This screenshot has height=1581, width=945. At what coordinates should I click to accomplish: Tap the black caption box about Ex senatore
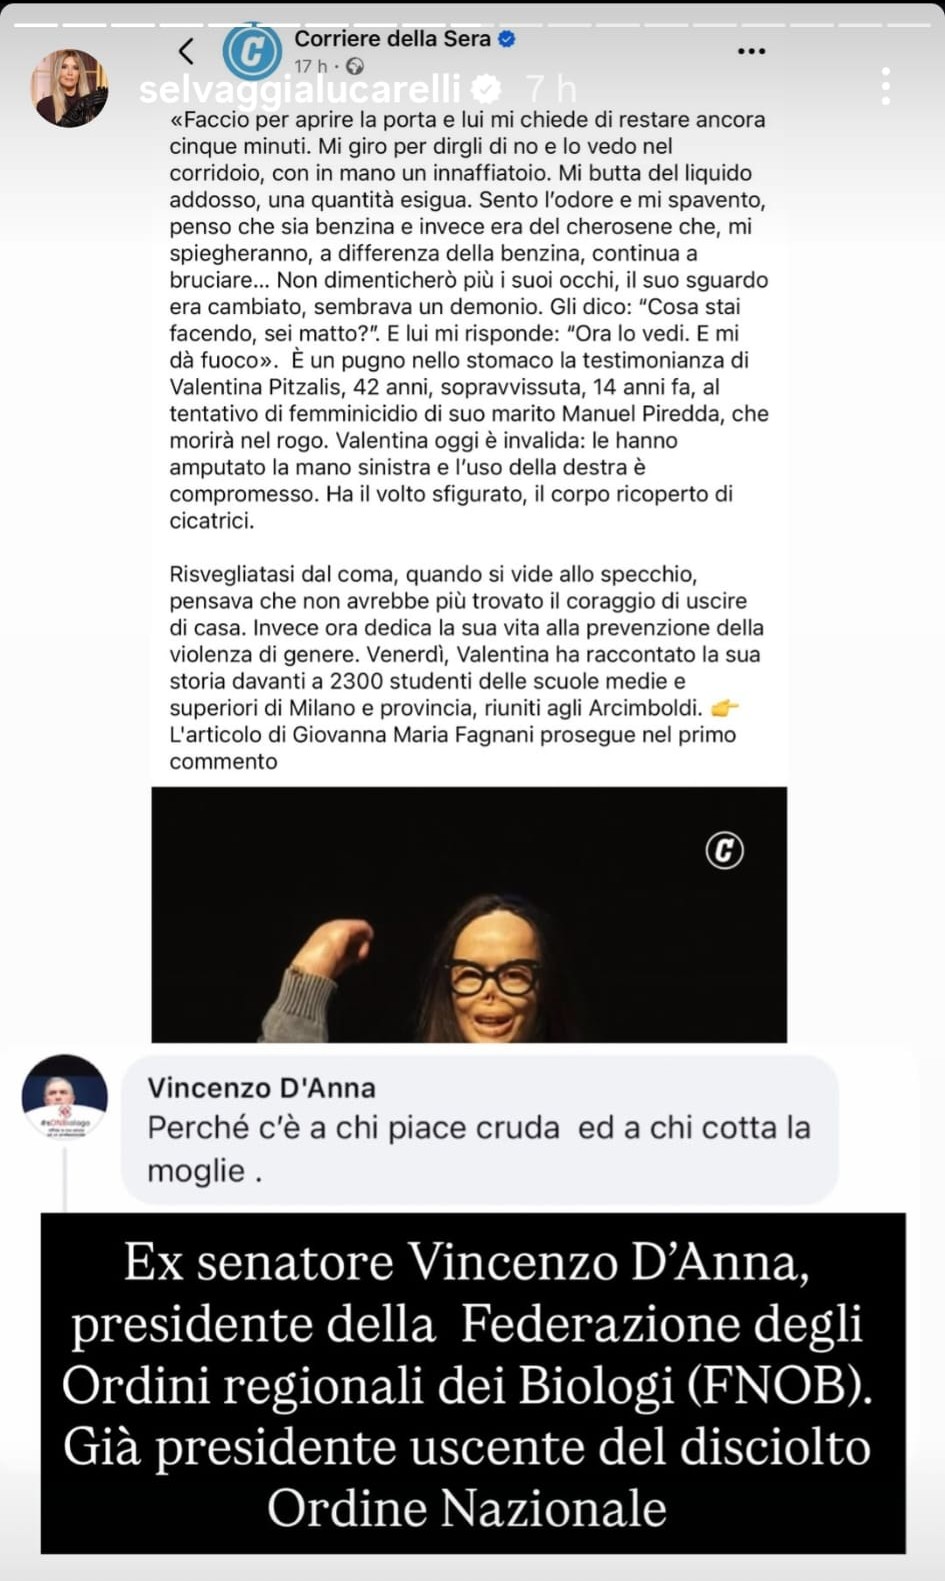click(473, 1383)
